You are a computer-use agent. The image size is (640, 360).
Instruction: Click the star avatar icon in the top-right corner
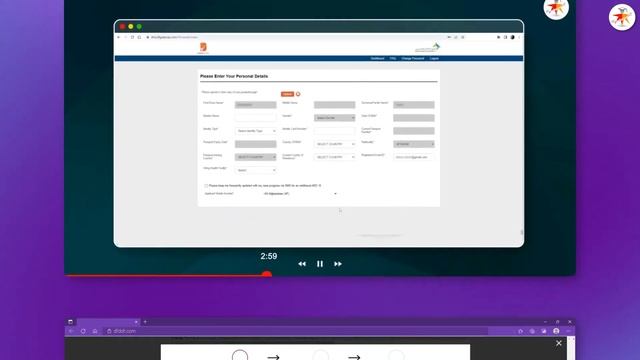tap(622, 17)
